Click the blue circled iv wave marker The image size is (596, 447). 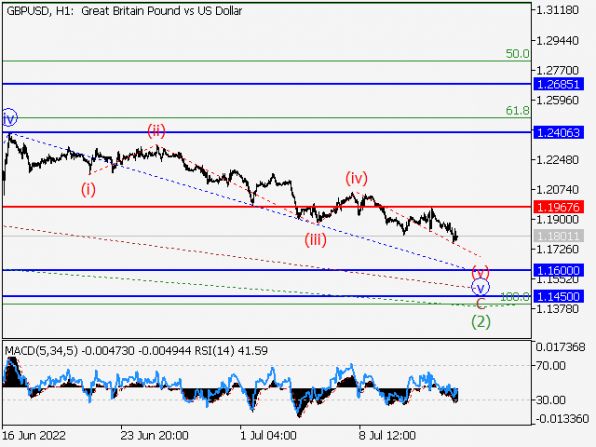click(x=9, y=118)
